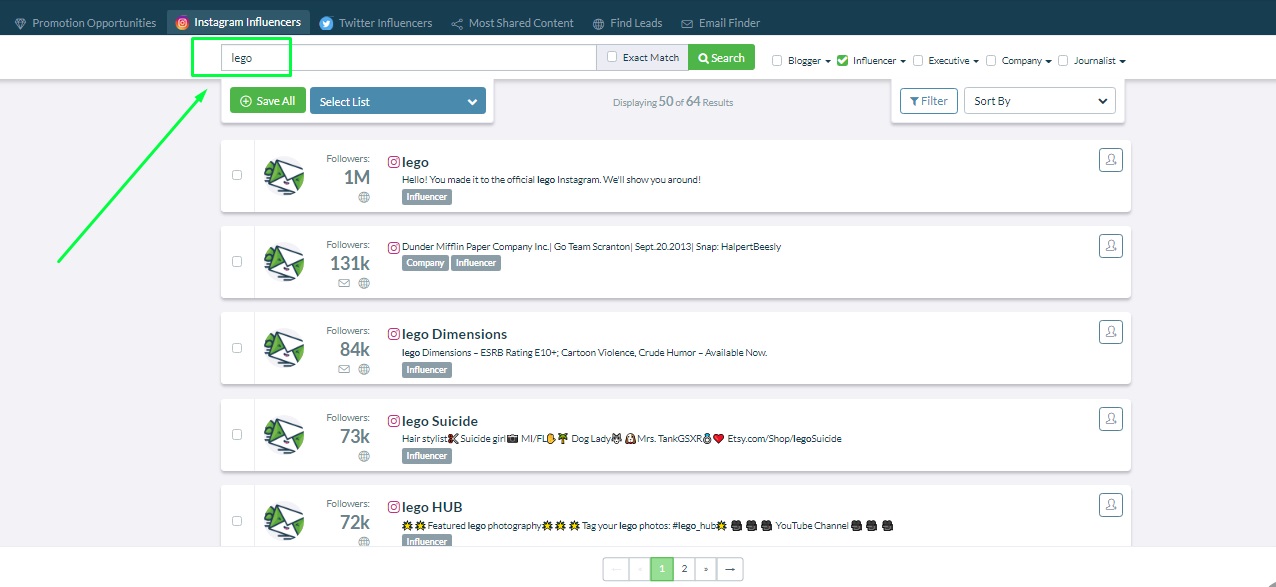Expand the Influencer dropdown arrow in filter bar
Image resolution: width=1276 pixels, height=587 pixels.
903,61
